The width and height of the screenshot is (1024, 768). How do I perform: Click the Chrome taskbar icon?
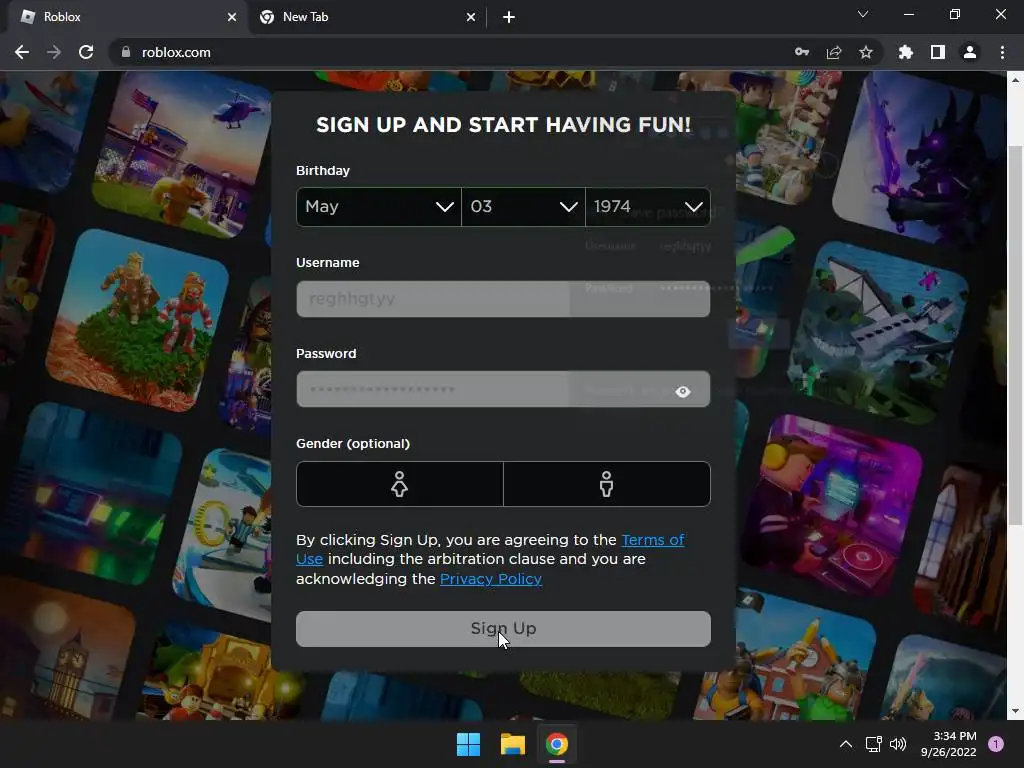[x=557, y=744]
